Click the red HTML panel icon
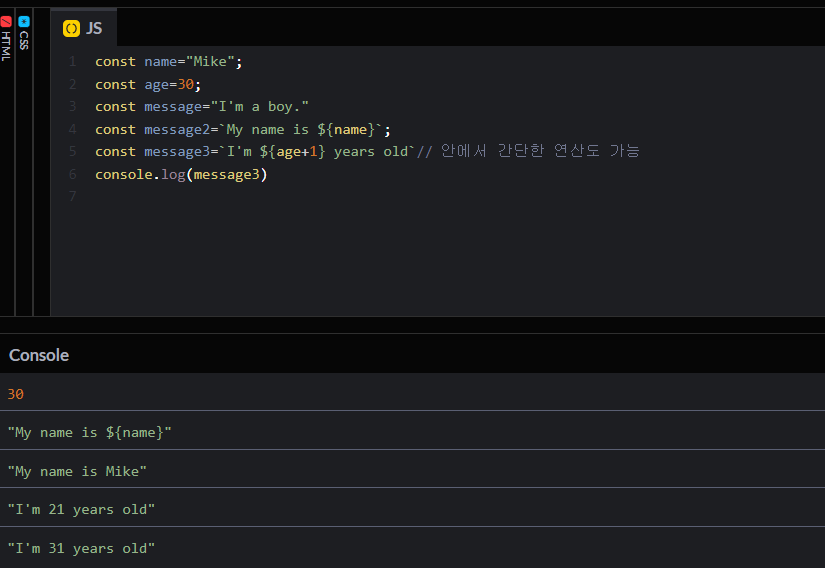 [x=6, y=22]
